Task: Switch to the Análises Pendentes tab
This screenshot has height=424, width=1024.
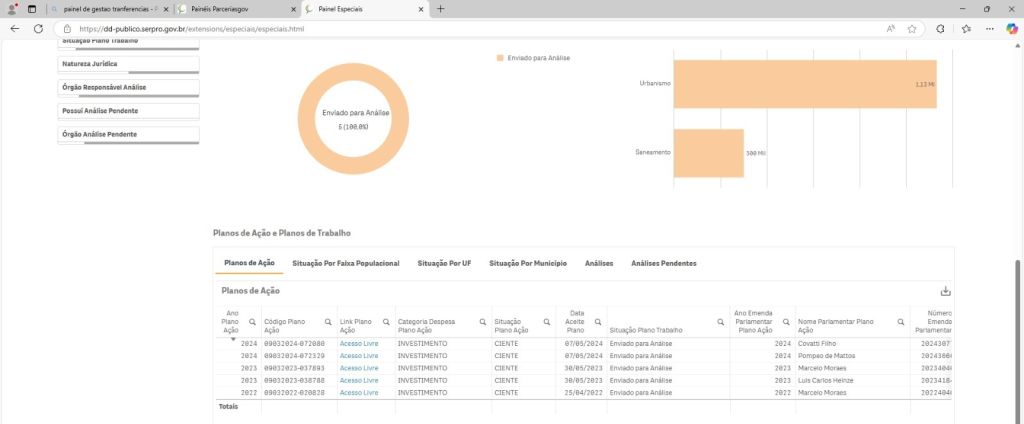Action: coord(664,263)
